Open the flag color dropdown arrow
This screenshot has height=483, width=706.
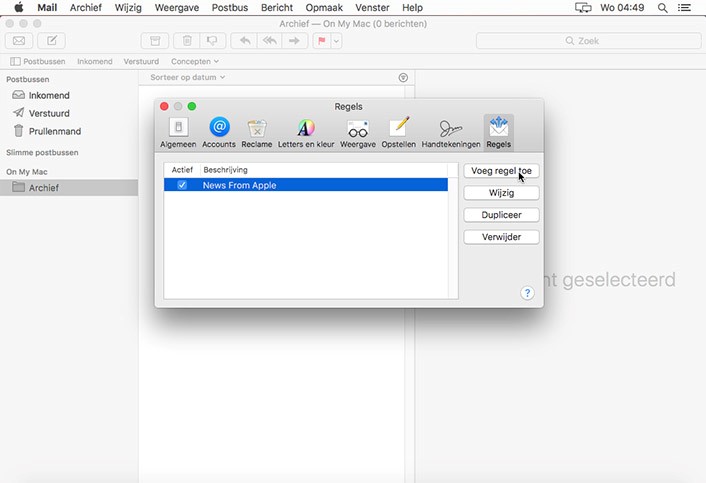point(336,41)
